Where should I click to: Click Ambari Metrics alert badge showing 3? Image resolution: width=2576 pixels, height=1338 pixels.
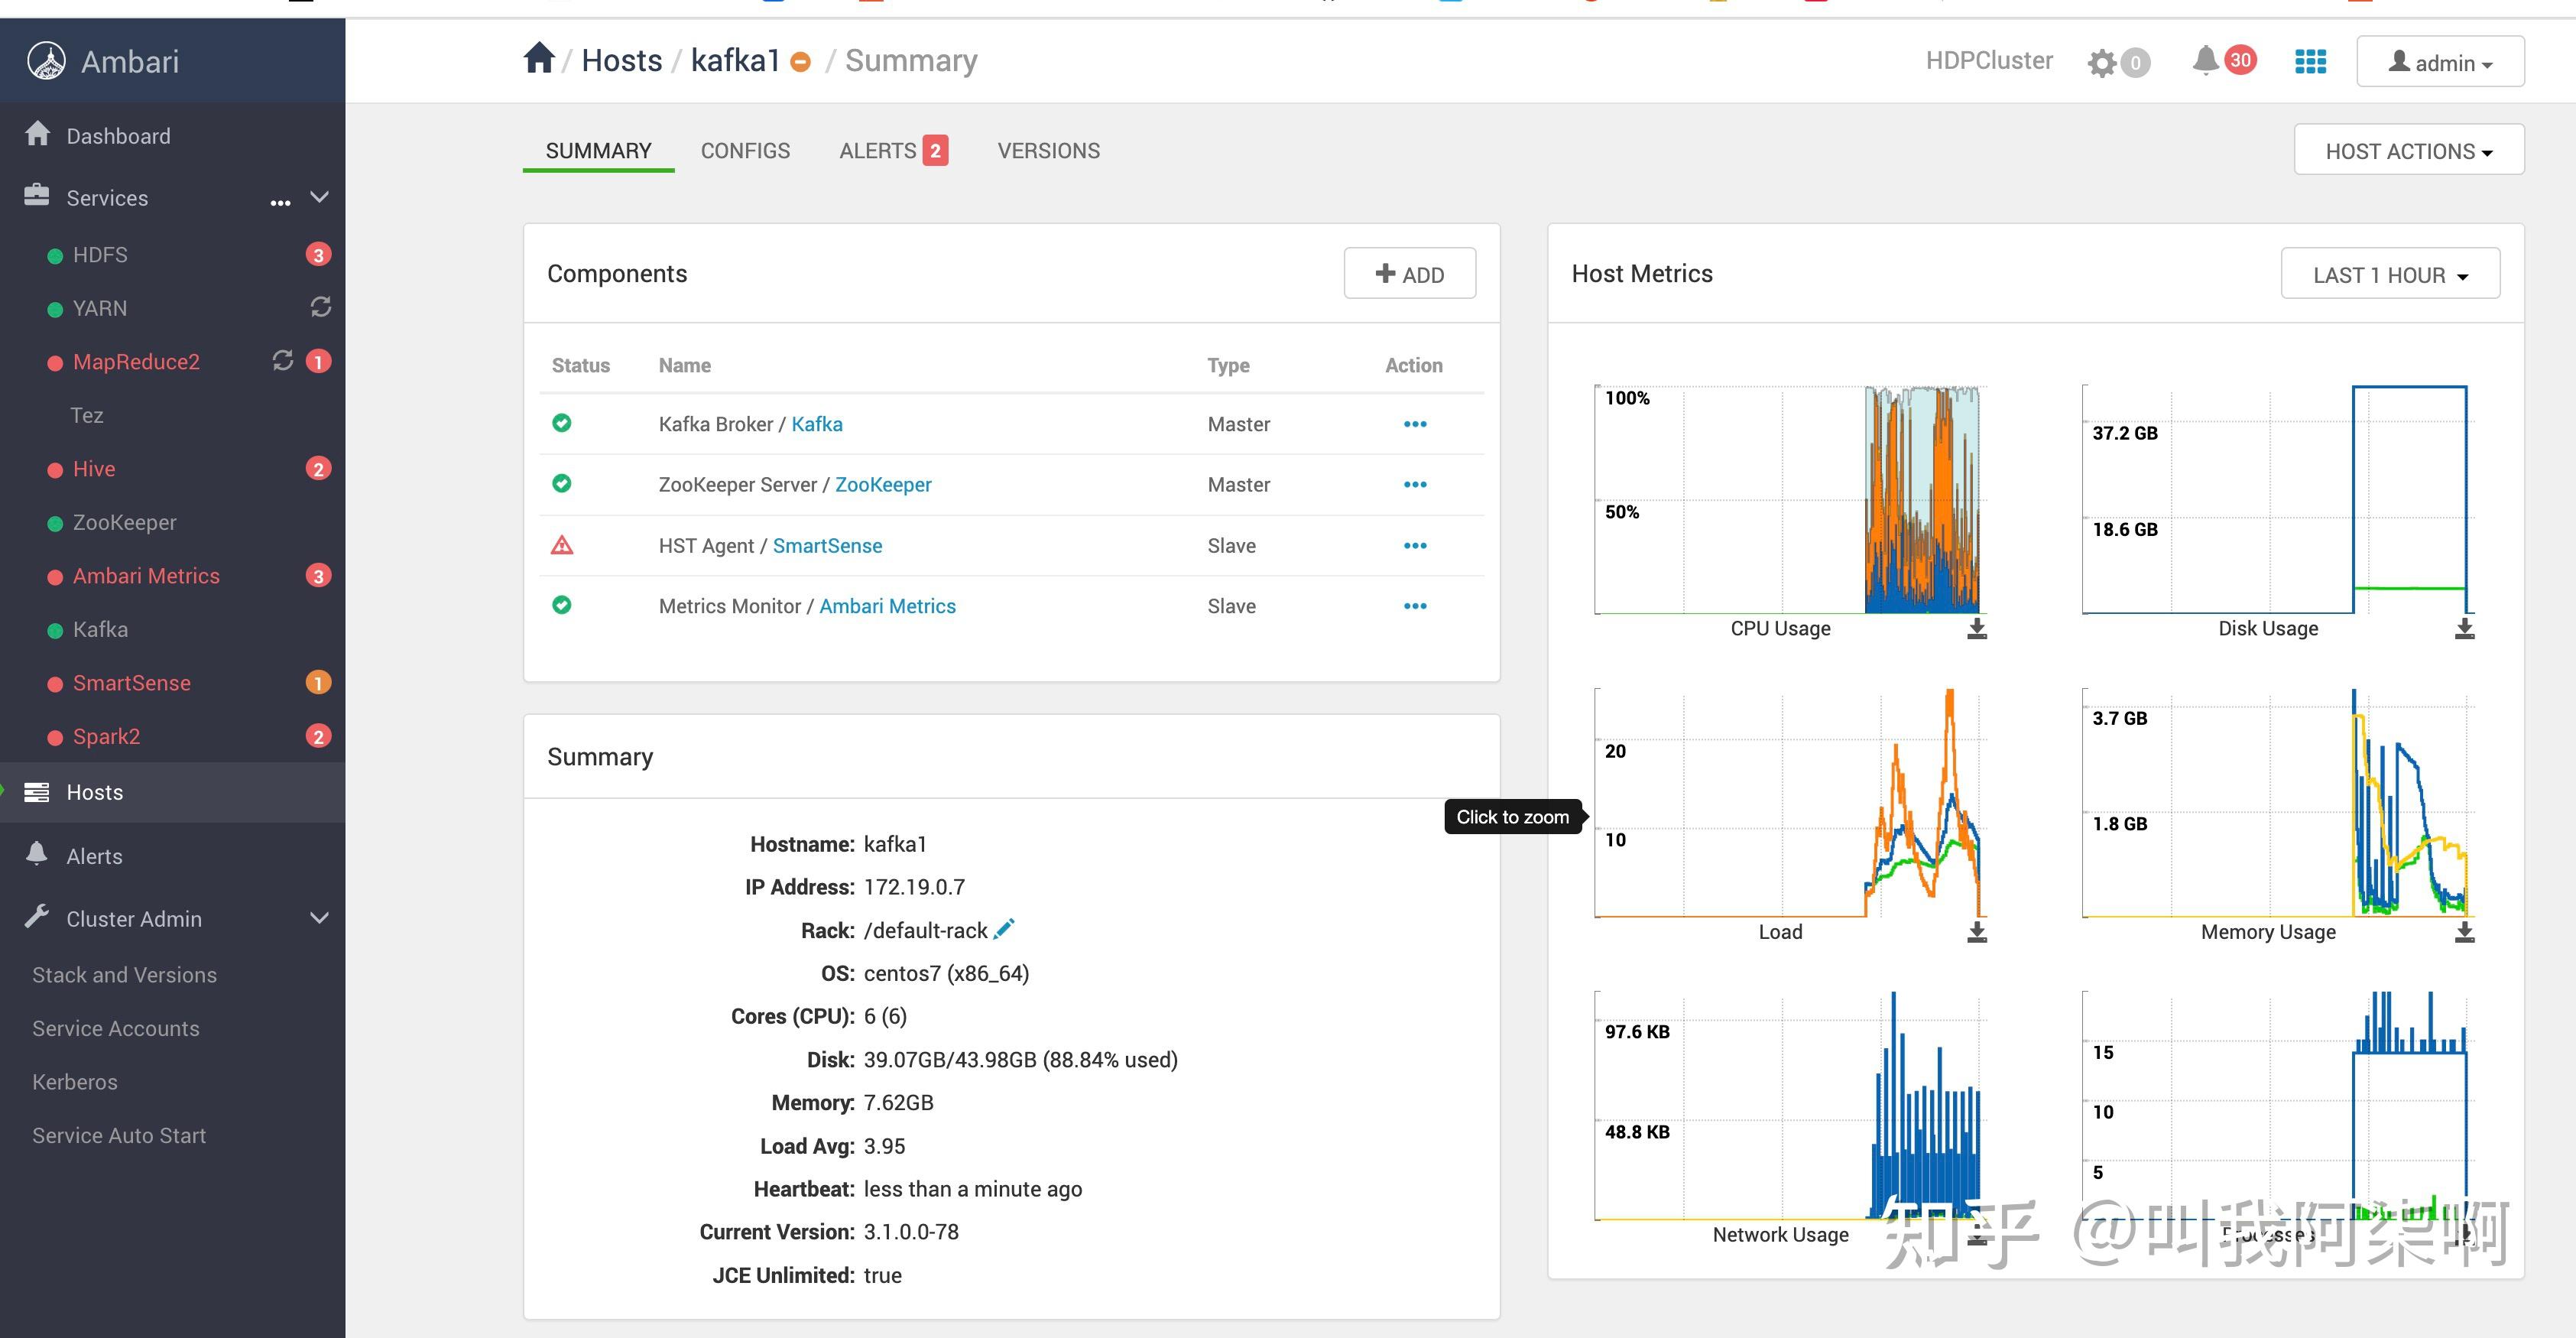318,575
